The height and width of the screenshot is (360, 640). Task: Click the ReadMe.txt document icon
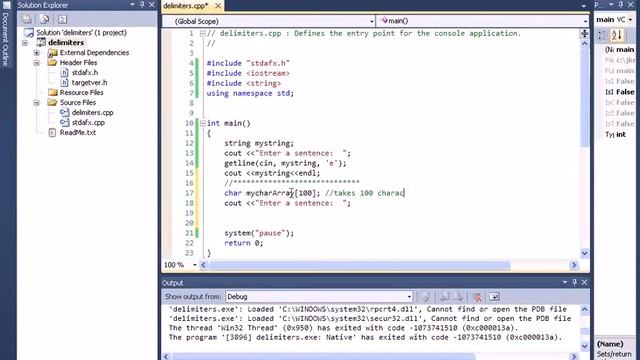[x=52, y=132]
